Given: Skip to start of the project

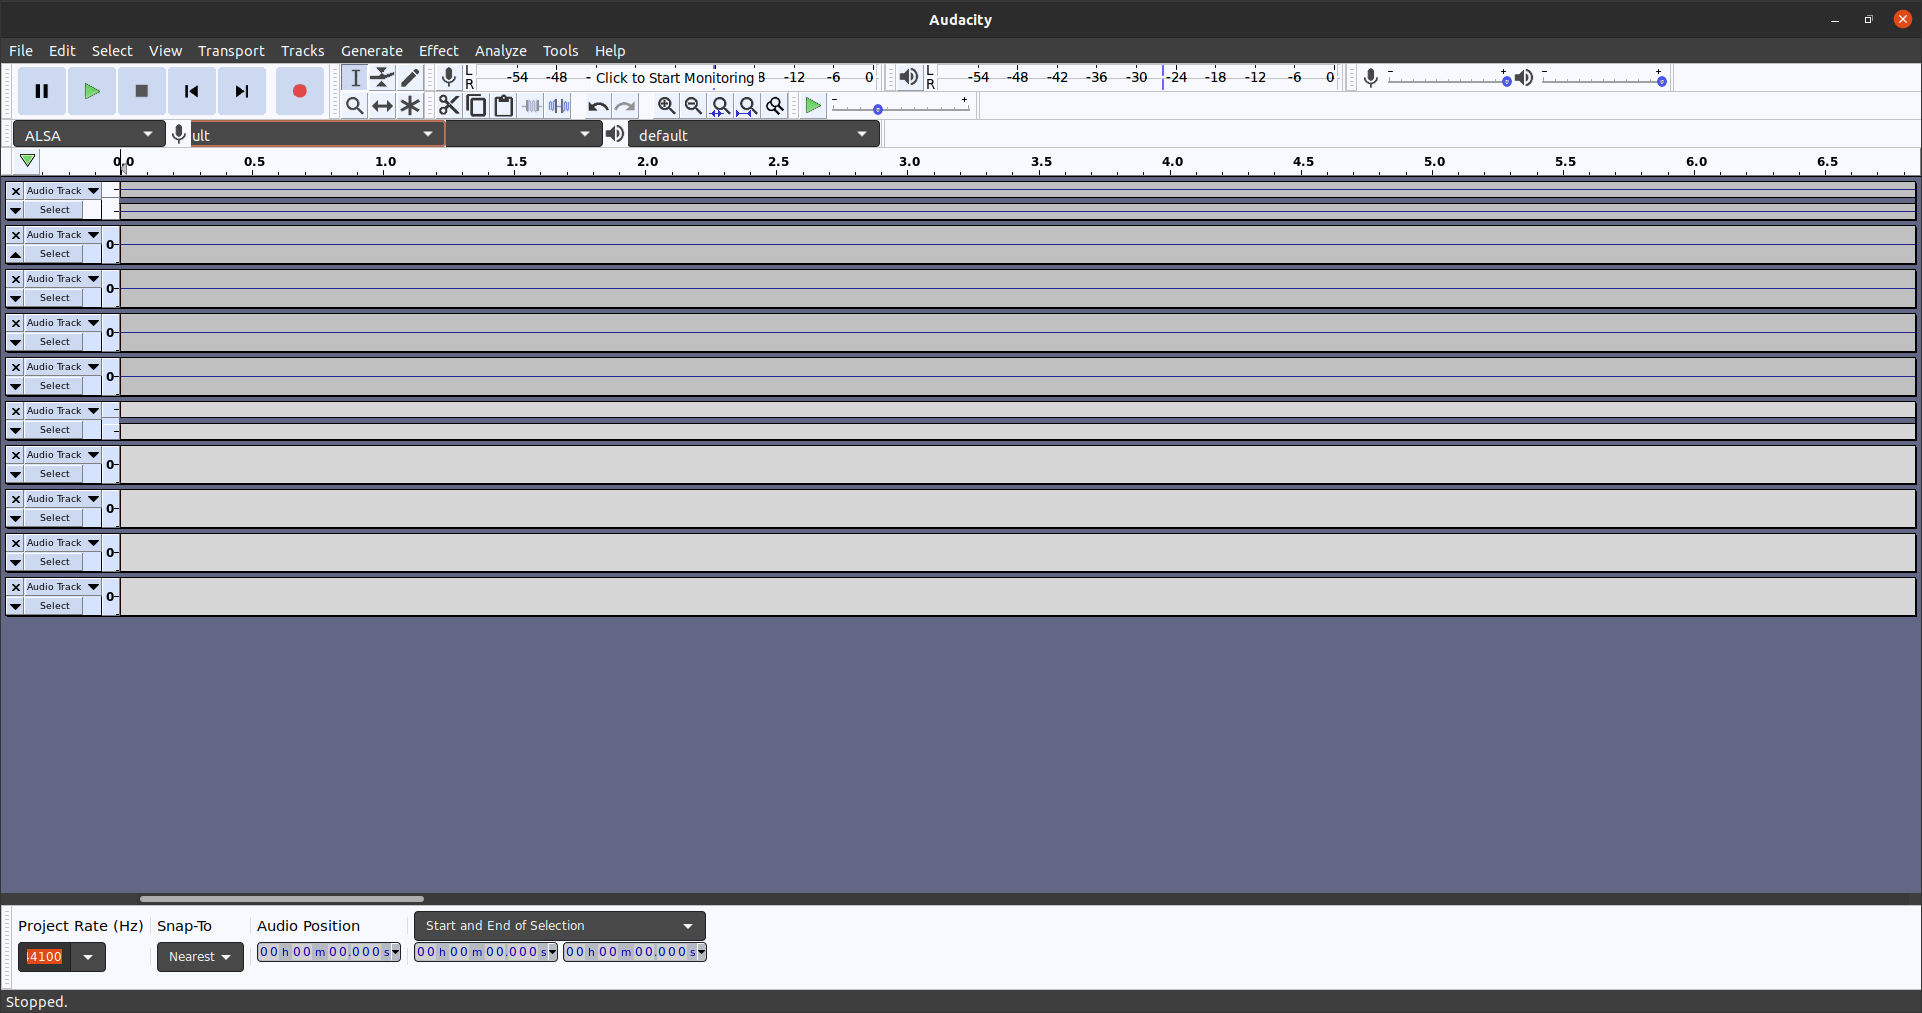Looking at the screenshot, I should point(192,91).
